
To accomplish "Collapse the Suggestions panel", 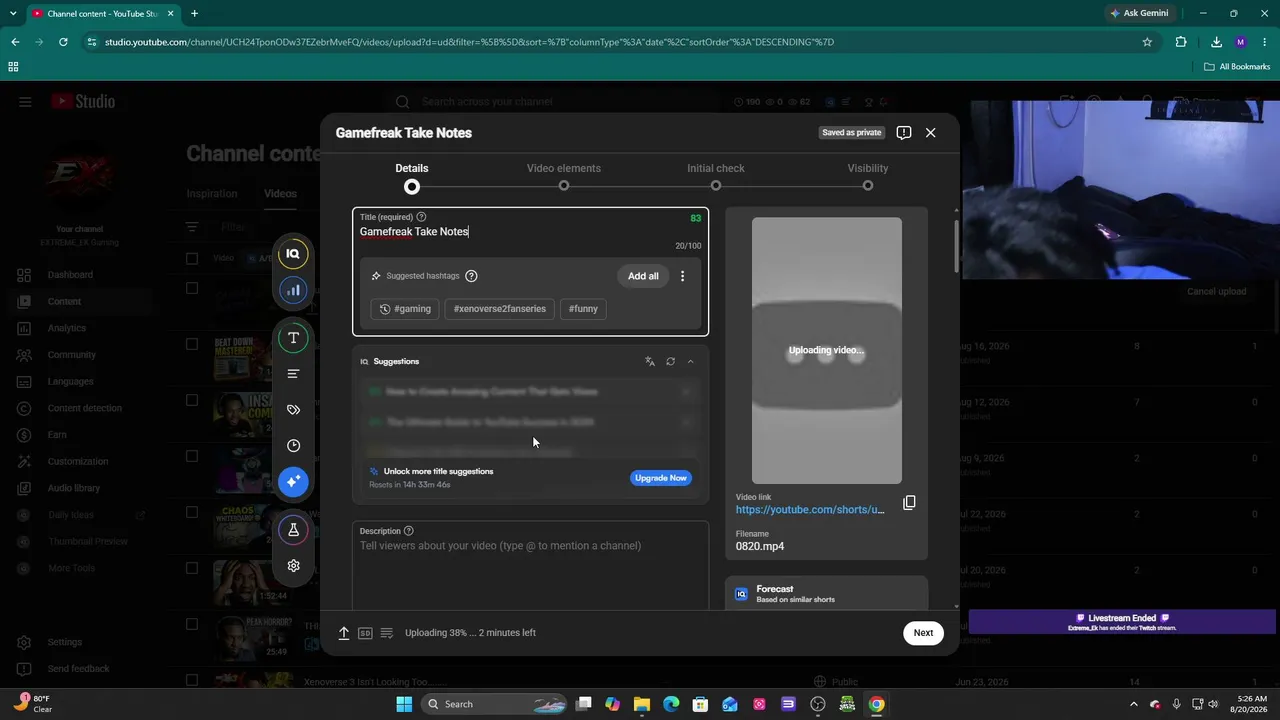I will [690, 362].
